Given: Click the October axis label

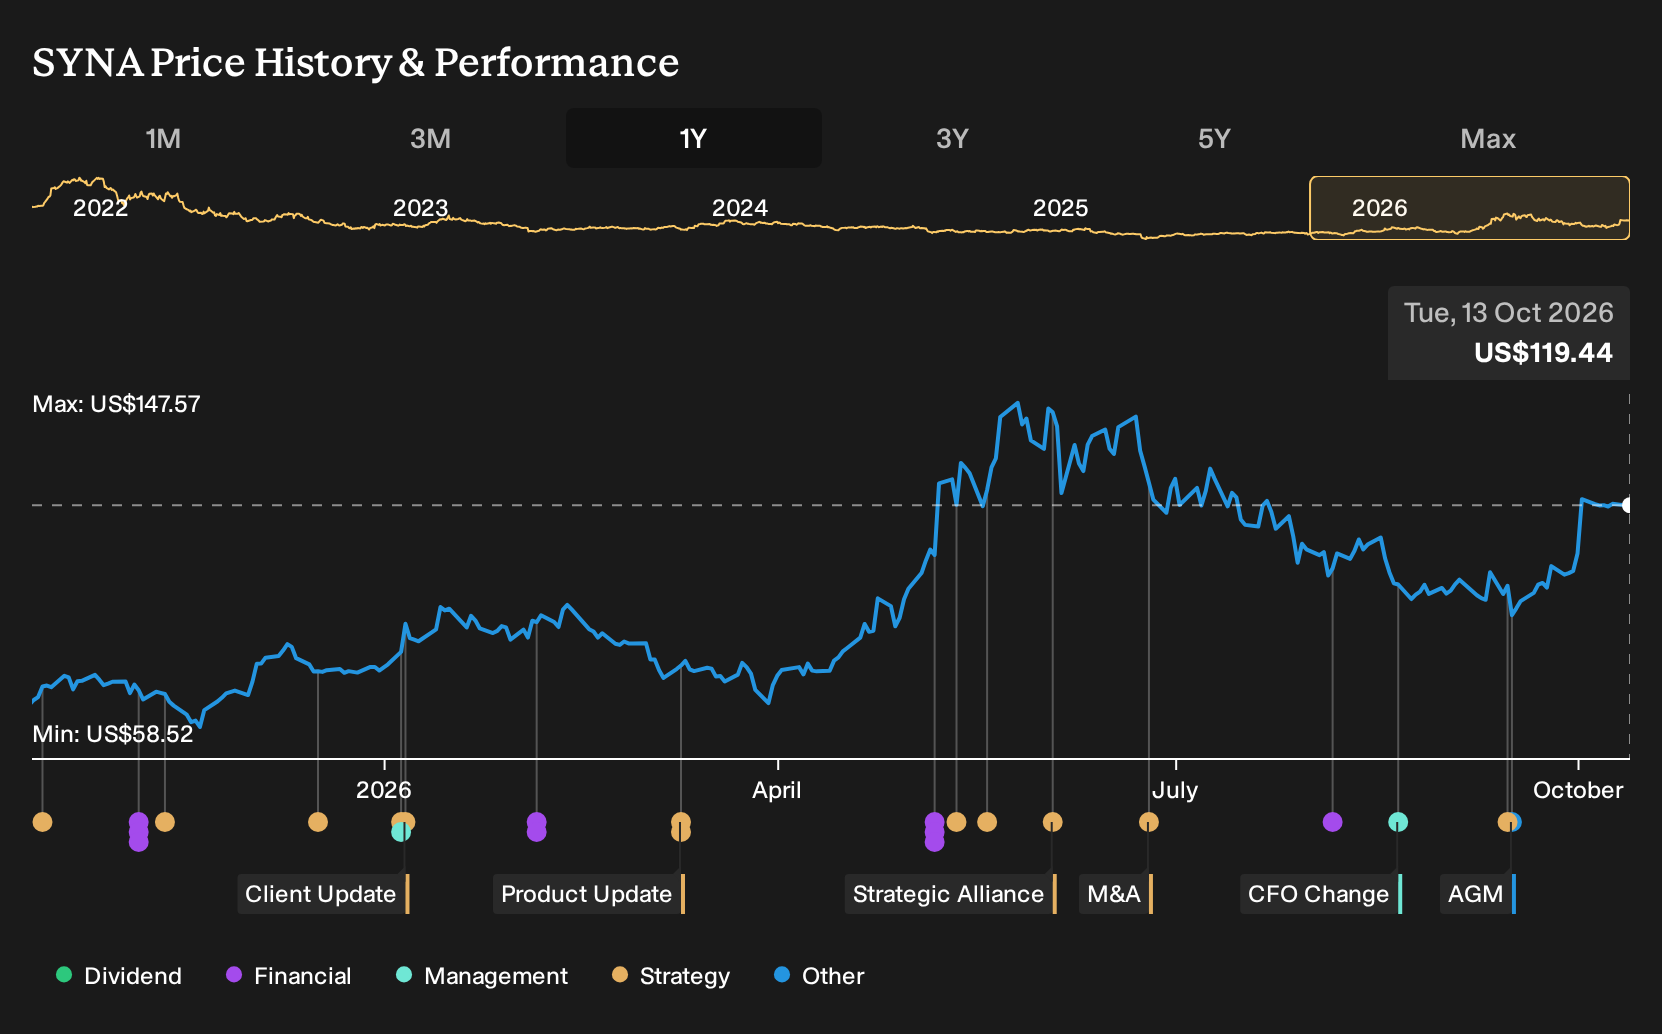Looking at the screenshot, I should click(x=1578, y=790).
